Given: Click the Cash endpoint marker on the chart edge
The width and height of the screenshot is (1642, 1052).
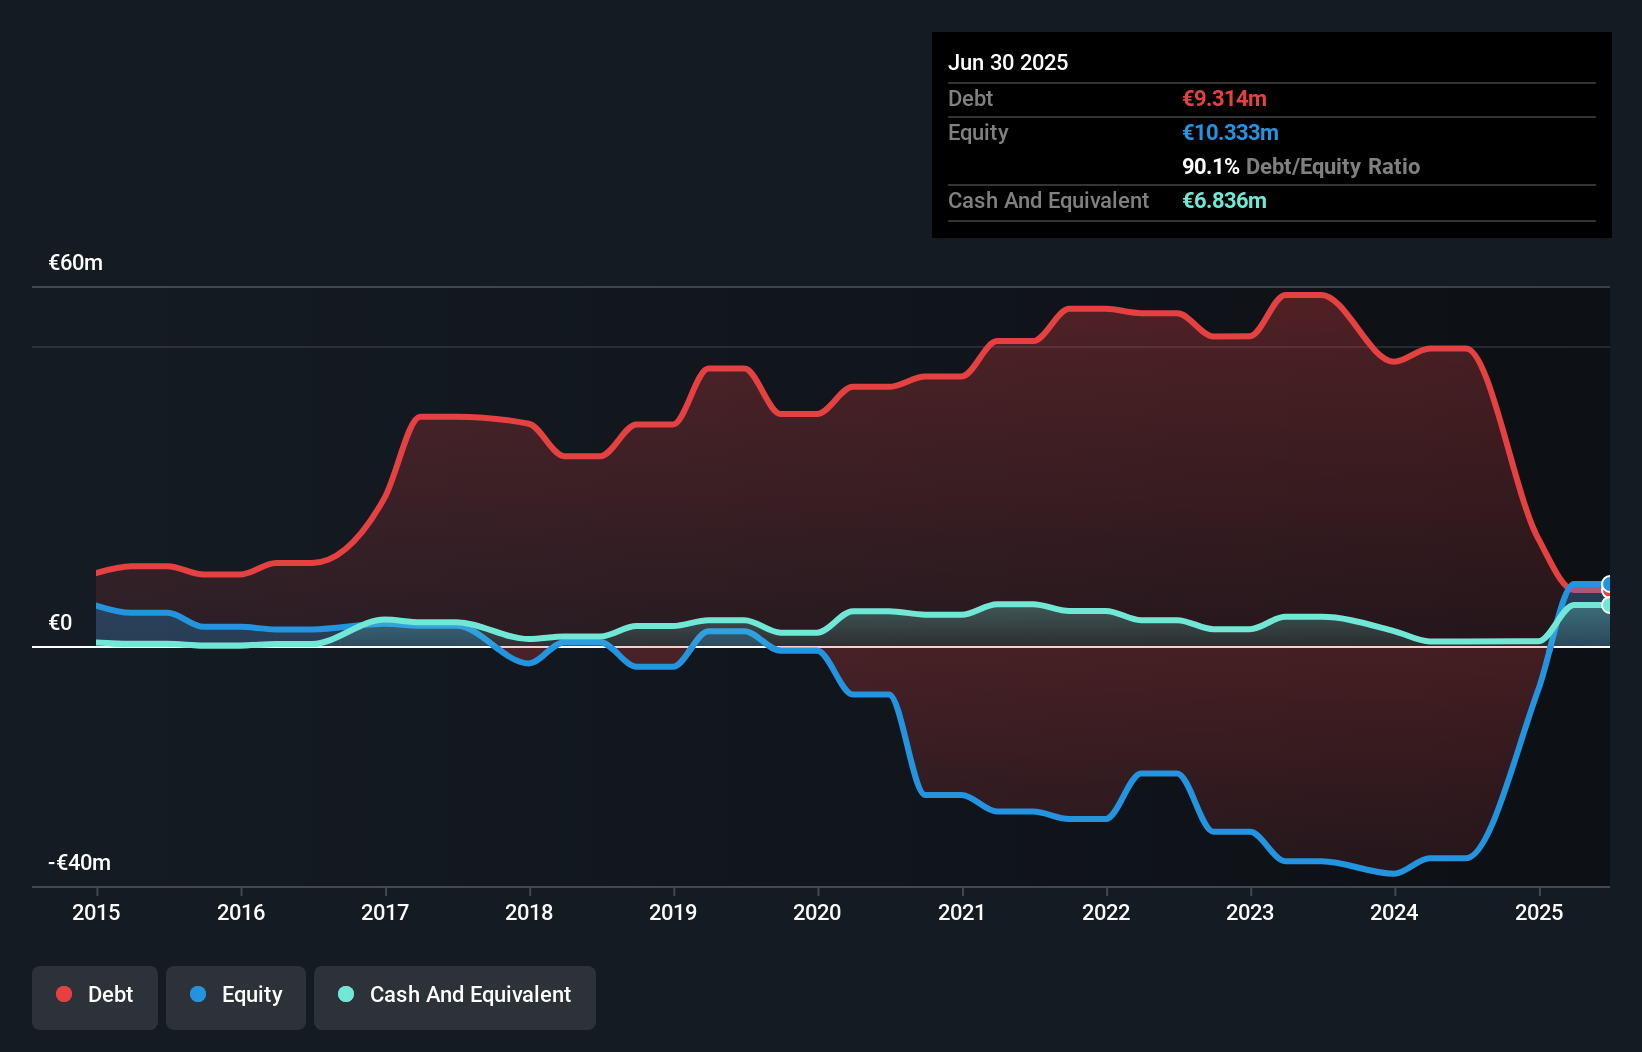Looking at the screenshot, I should tap(1606, 605).
